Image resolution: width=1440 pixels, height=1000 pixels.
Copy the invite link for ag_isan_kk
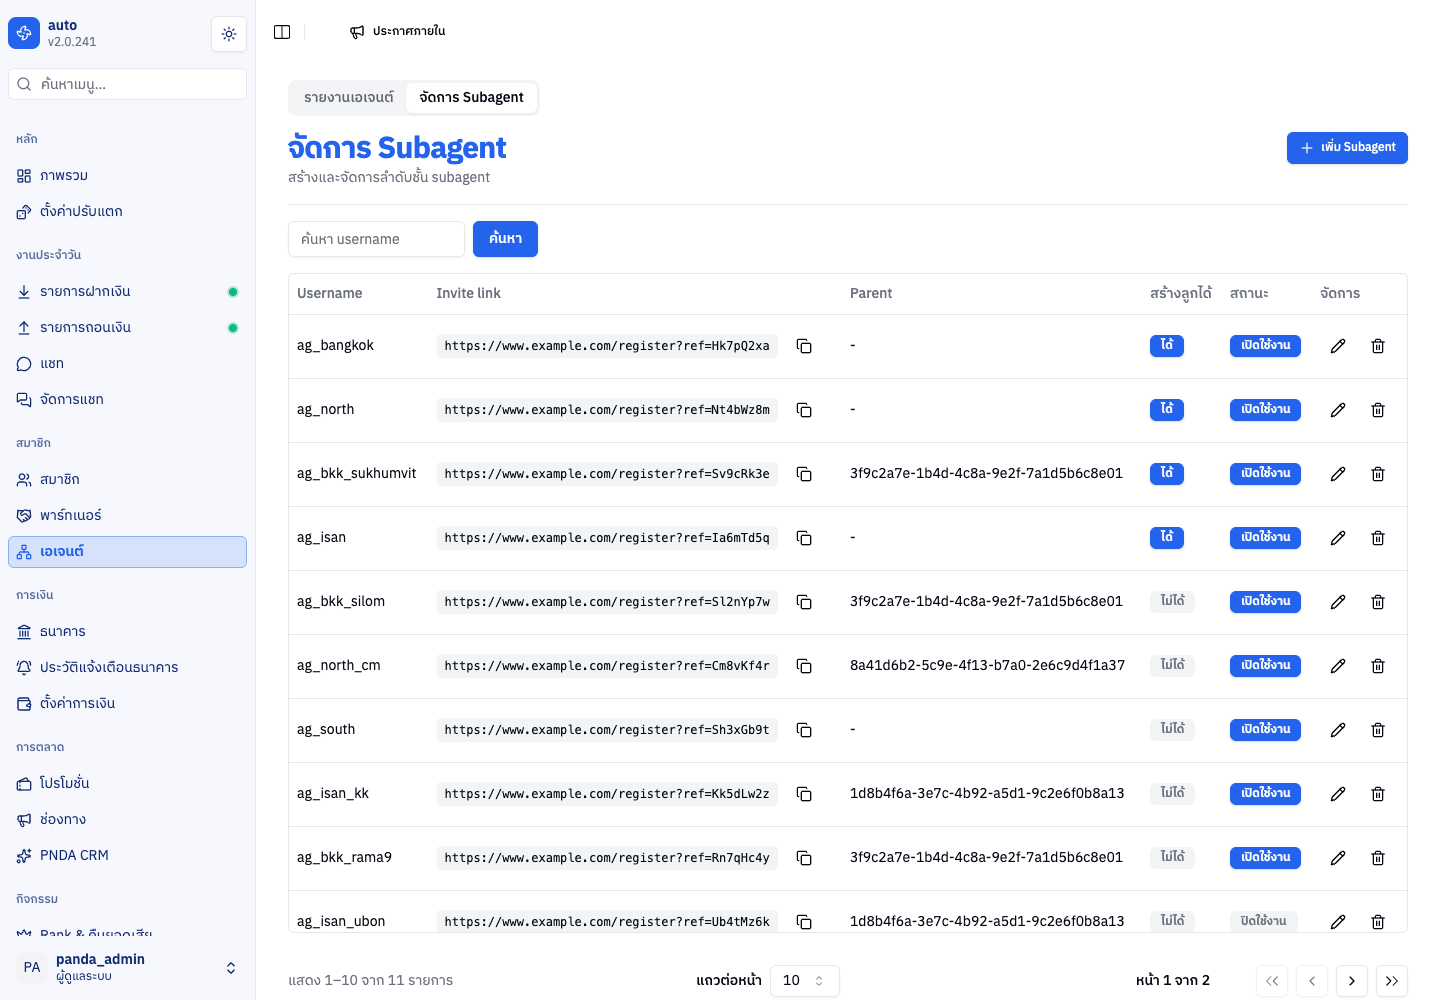[804, 794]
